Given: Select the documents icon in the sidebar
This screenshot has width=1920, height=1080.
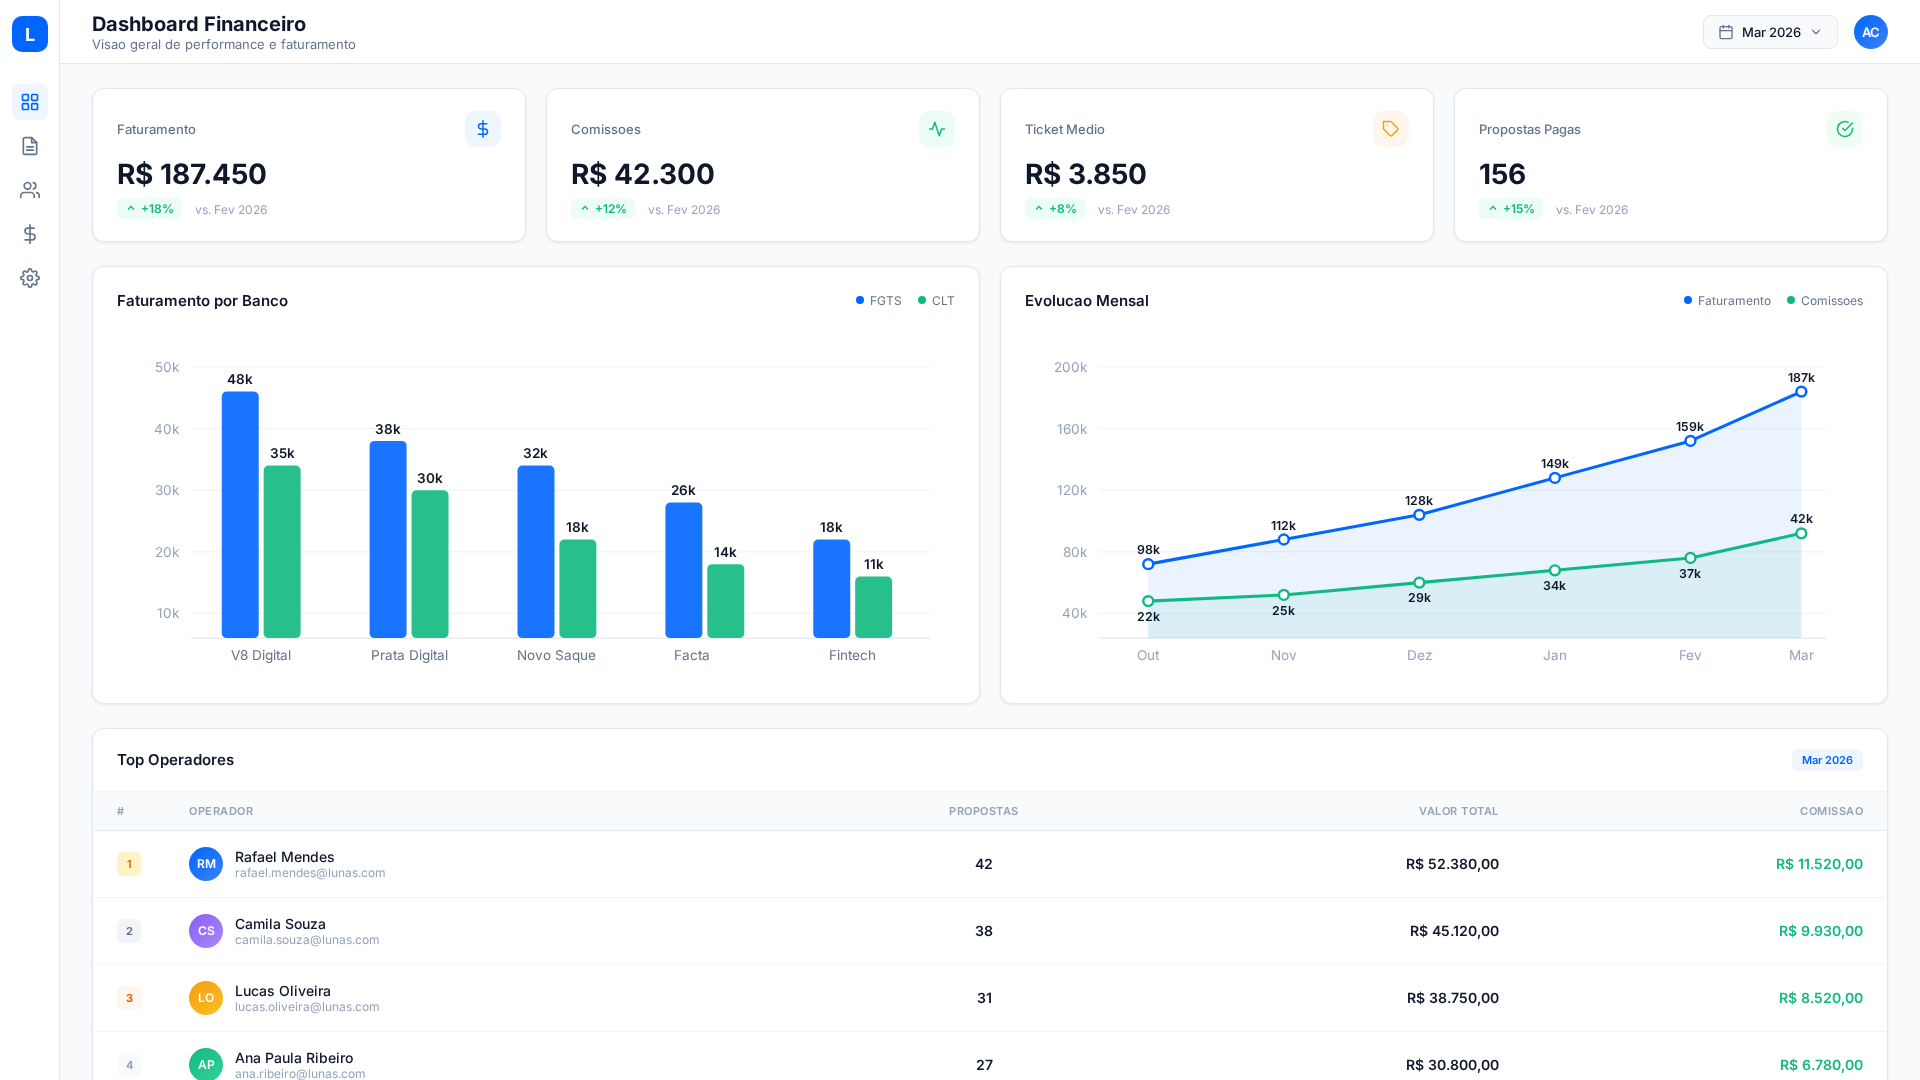Looking at the screenshot, I should point(30,146).
